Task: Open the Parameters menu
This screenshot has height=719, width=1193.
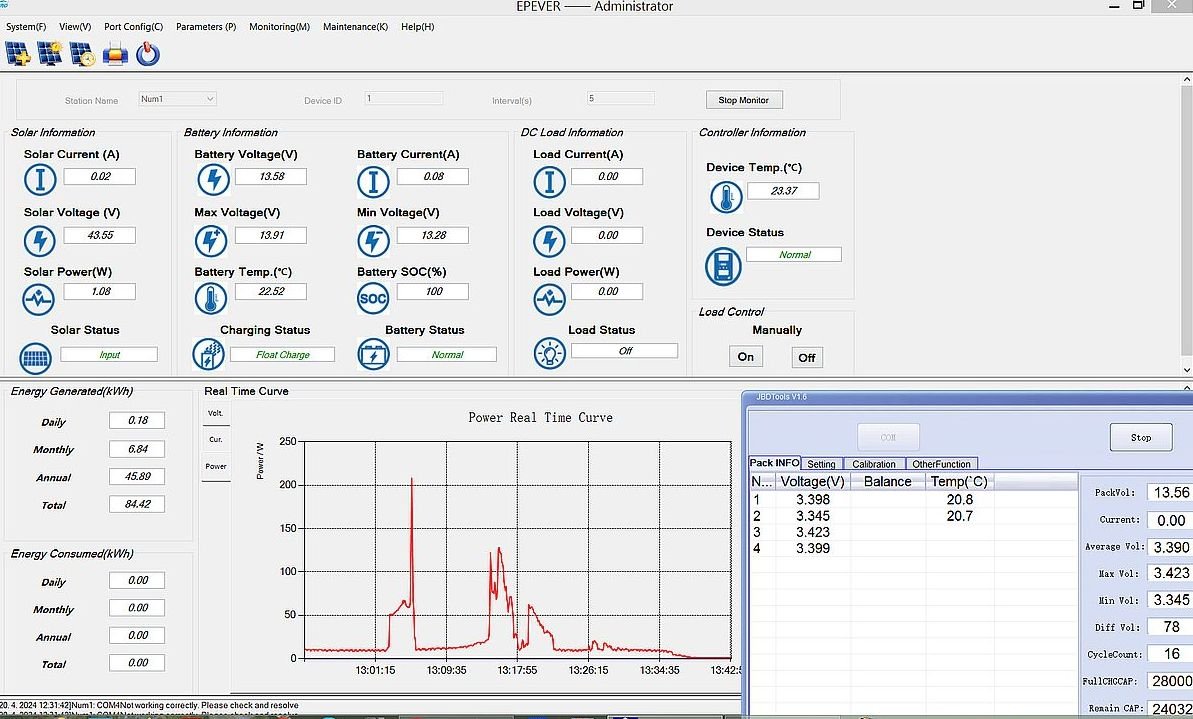Action: point(206,27)
